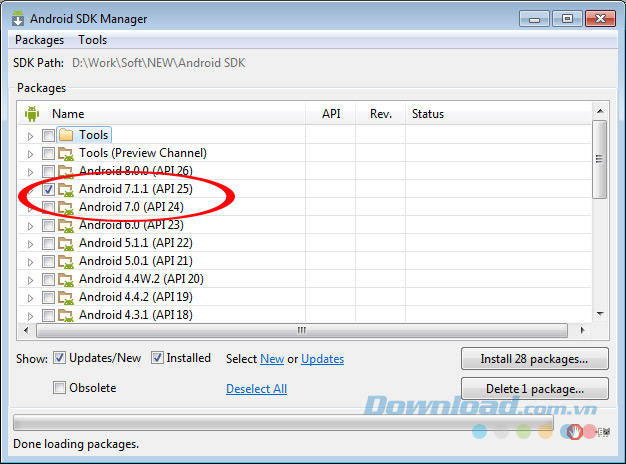The width and height of the screenshot is (626, 464).
Task: Check the Tools (Preview Channel) checkbox
Action: click(x=48, y=153)
